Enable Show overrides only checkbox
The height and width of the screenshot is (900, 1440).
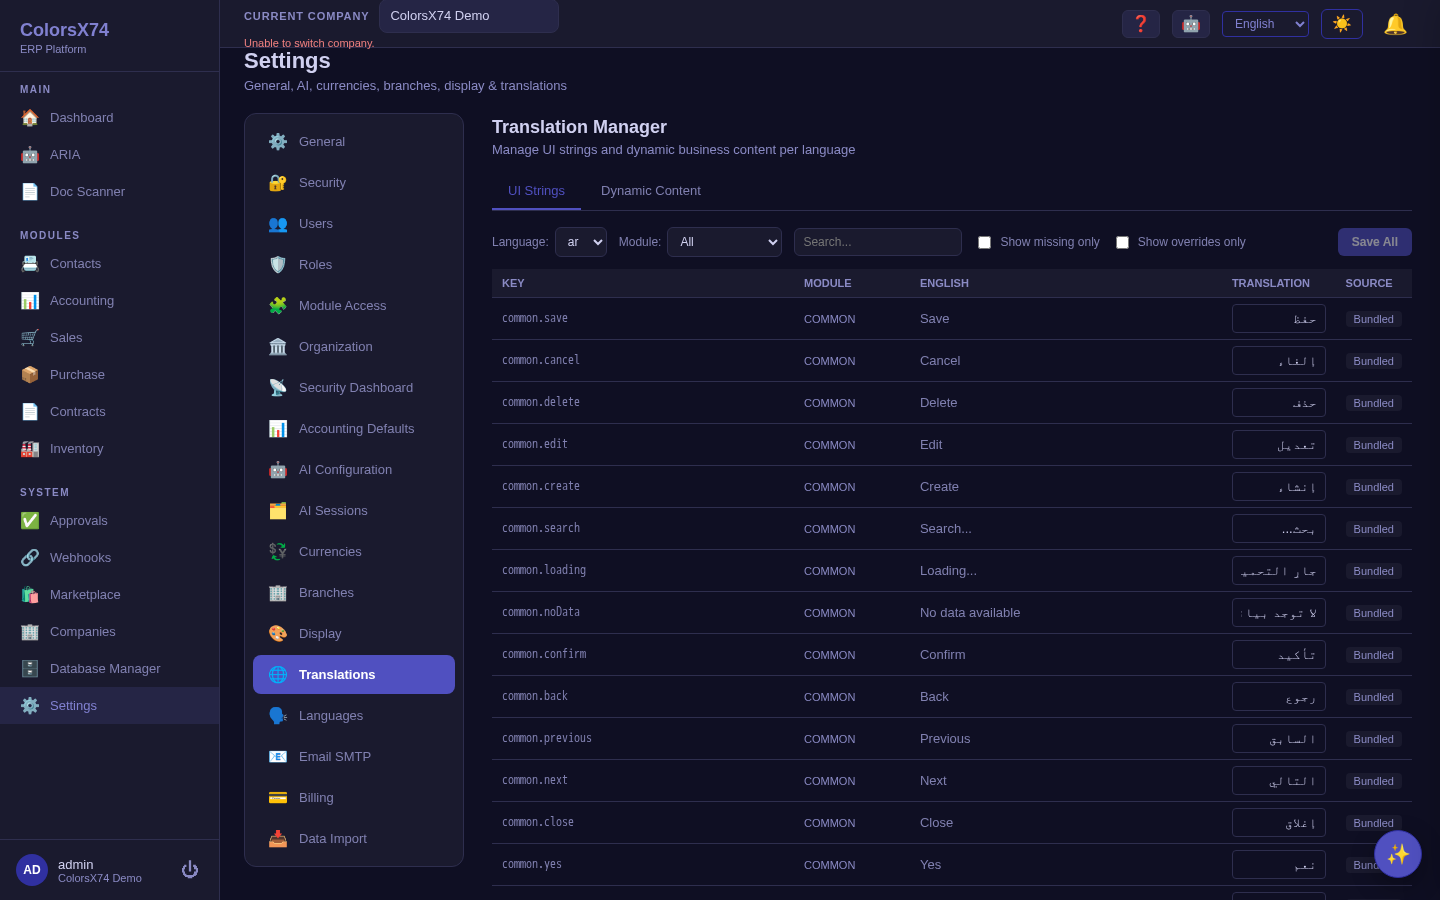[1122, 242]
